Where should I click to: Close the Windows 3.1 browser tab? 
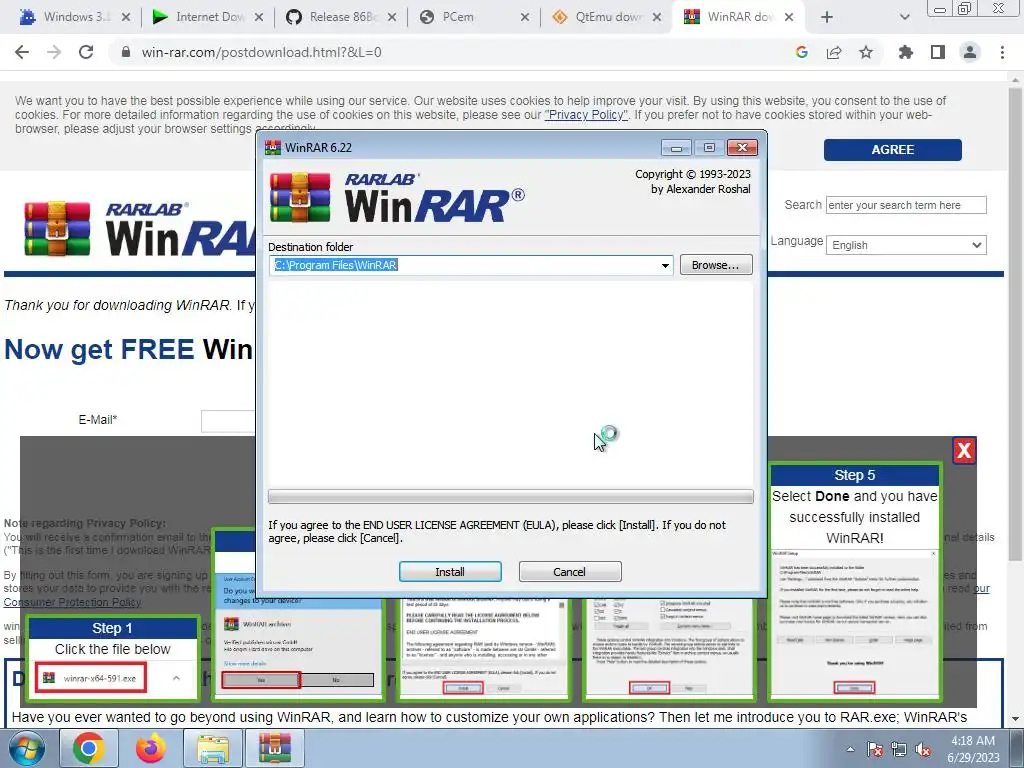click(126, 17)
